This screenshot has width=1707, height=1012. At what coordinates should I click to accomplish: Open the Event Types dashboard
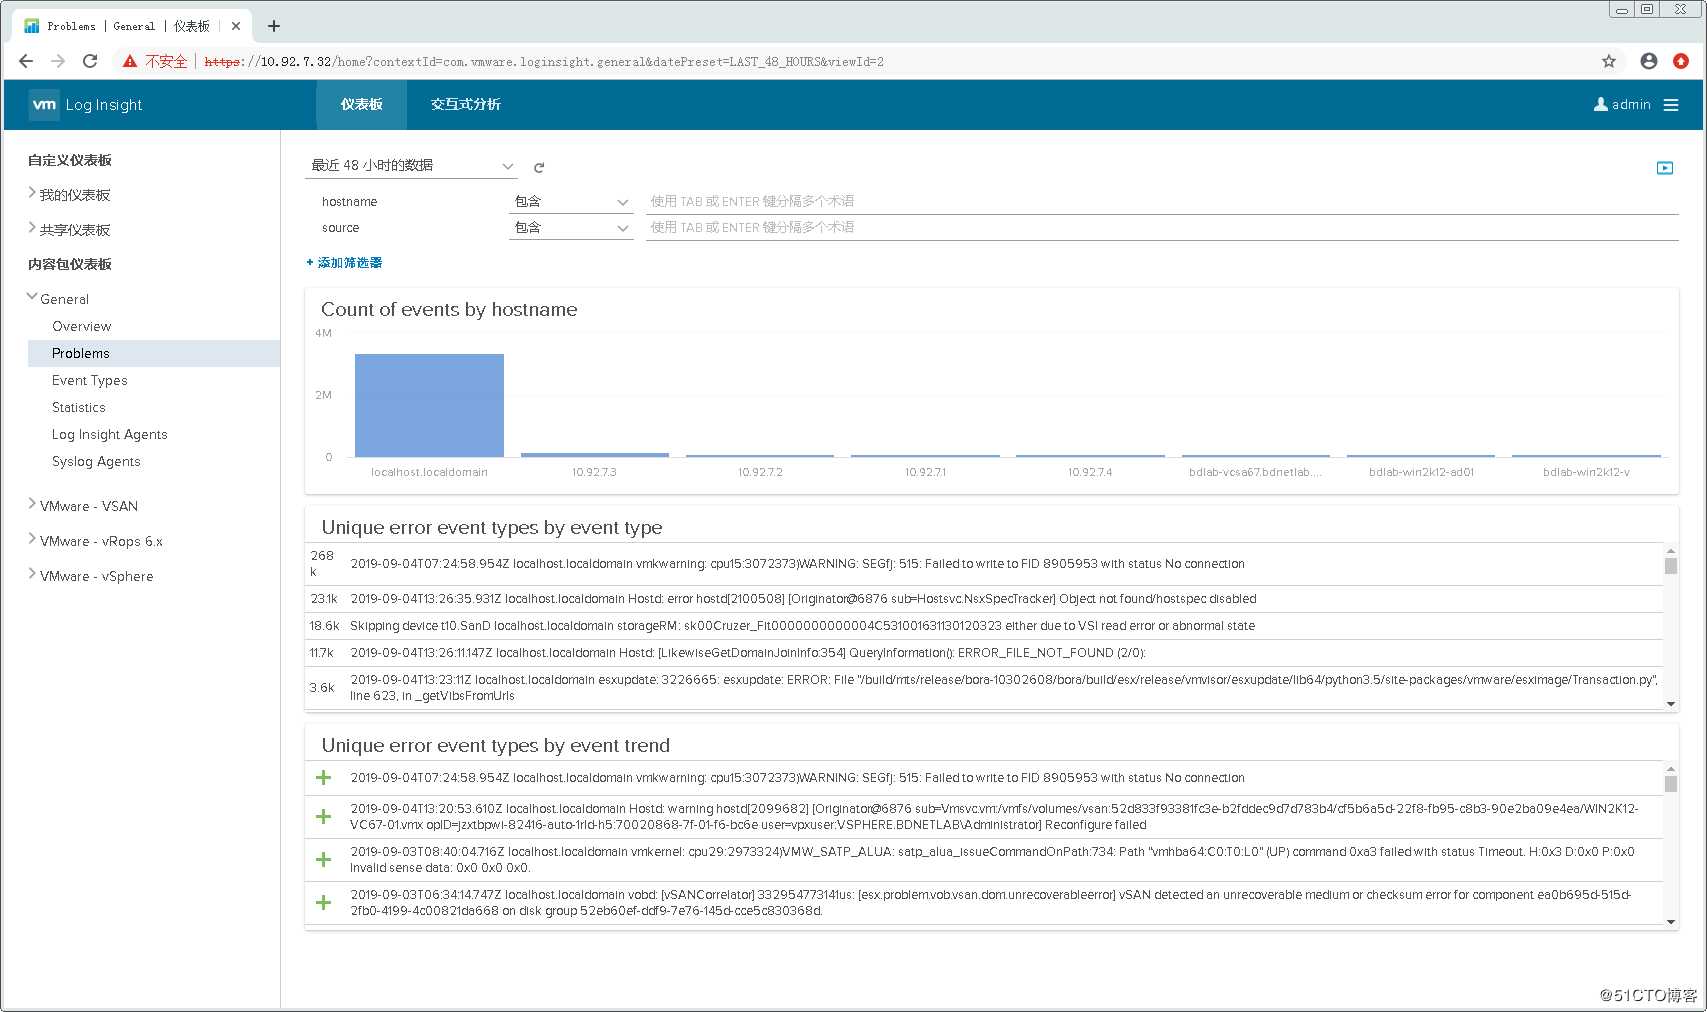coord(90,380)
